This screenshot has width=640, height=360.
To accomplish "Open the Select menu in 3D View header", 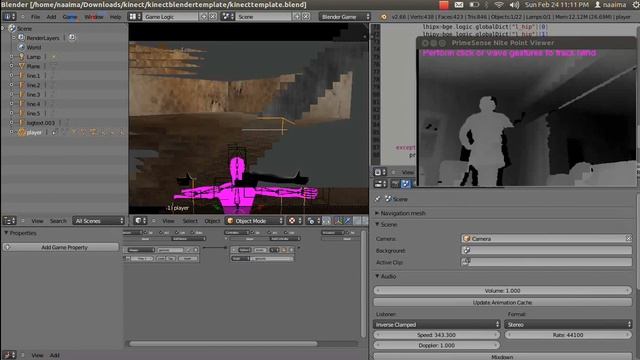I will 190,221.
